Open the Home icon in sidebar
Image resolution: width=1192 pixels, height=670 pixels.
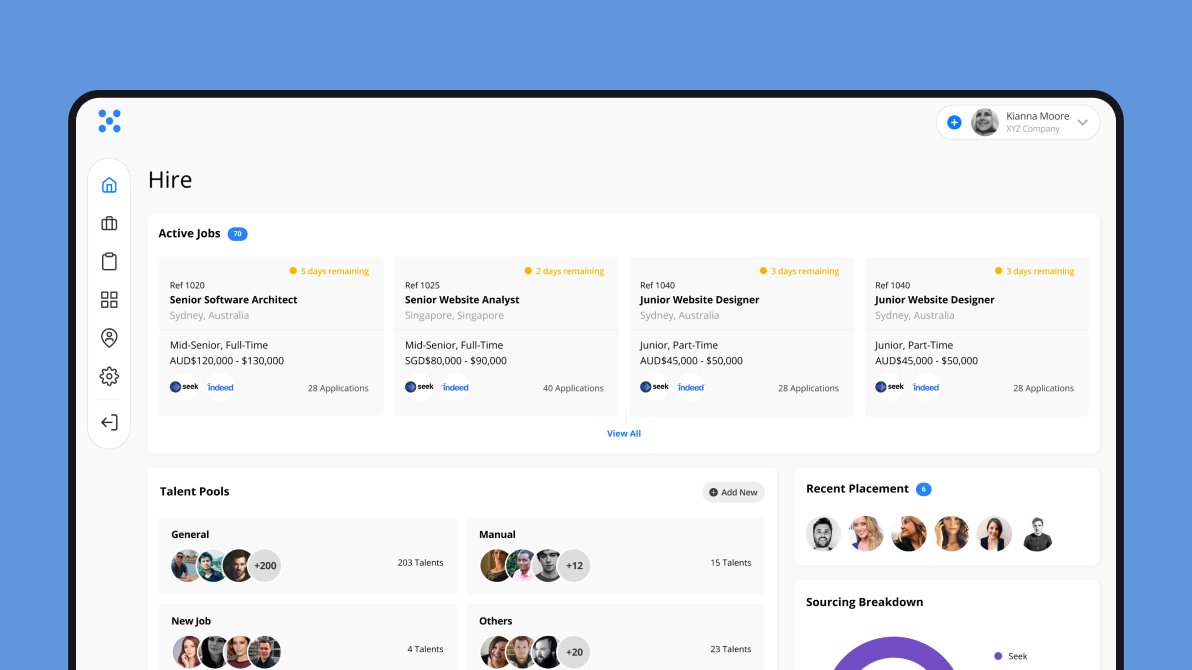[x=109, y=185]
